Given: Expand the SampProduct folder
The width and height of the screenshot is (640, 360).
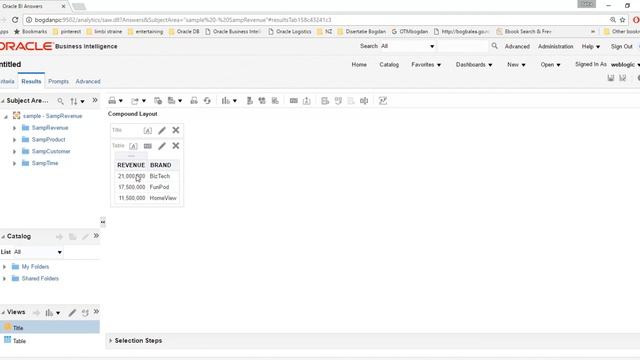Looking at the screenshot, I should [14, 140].
